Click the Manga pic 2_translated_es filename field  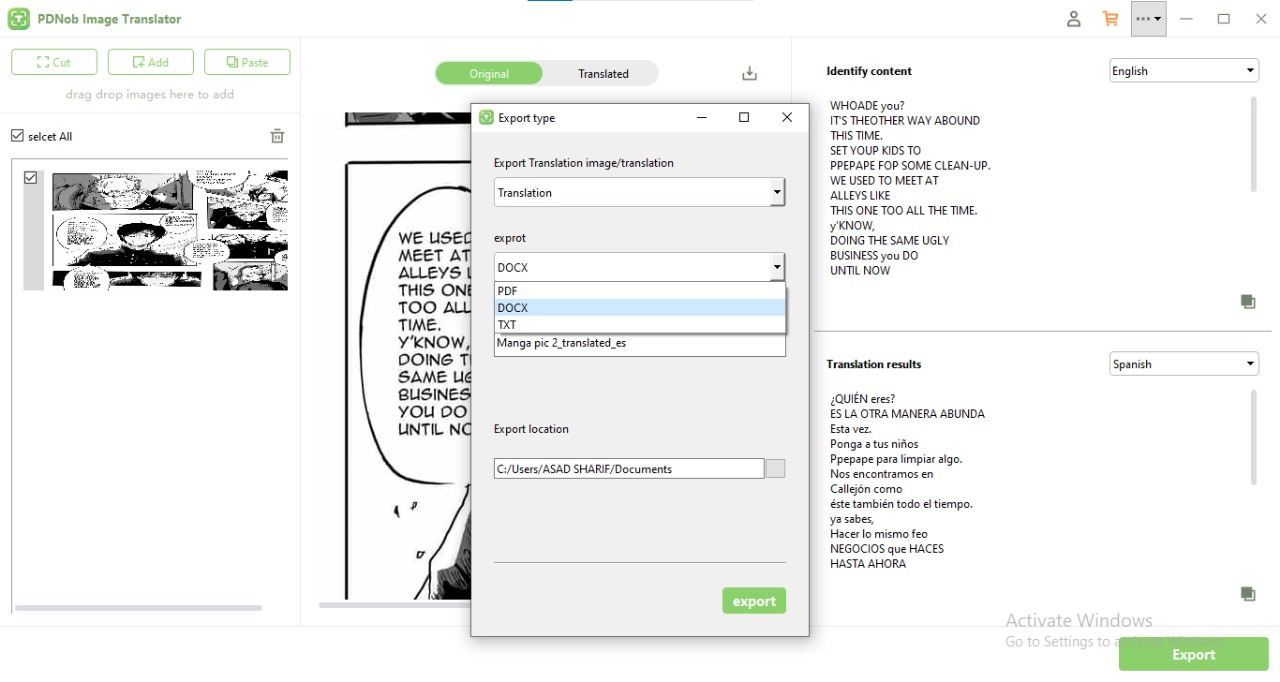(x=639, y=344)
